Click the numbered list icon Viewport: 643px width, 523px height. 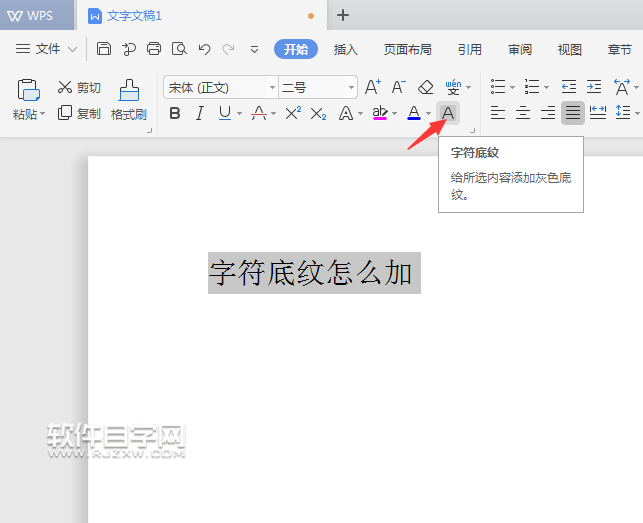[532, 87]
